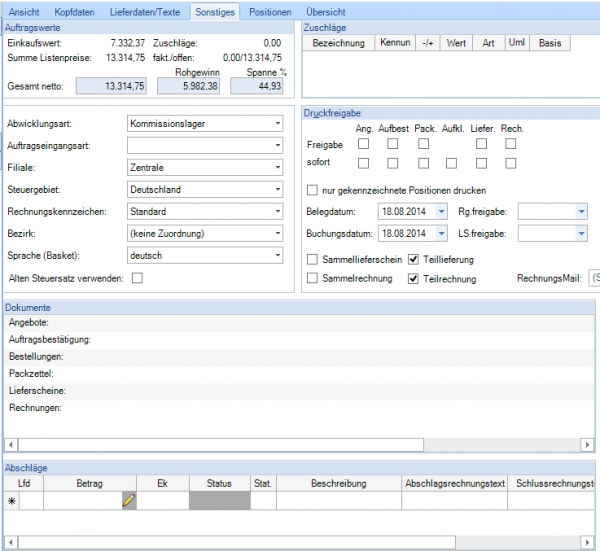600x551 pixels.
Task: Click the Abschläge scrollbar left arrow
Action: click(11, 542)
